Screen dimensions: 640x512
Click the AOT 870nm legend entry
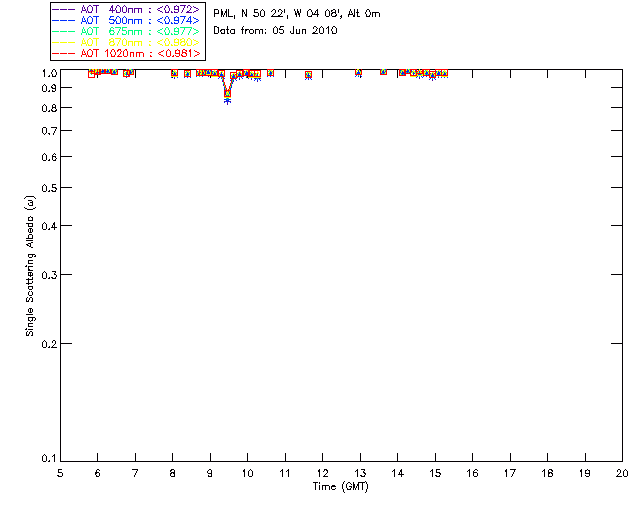pos(127,42)
